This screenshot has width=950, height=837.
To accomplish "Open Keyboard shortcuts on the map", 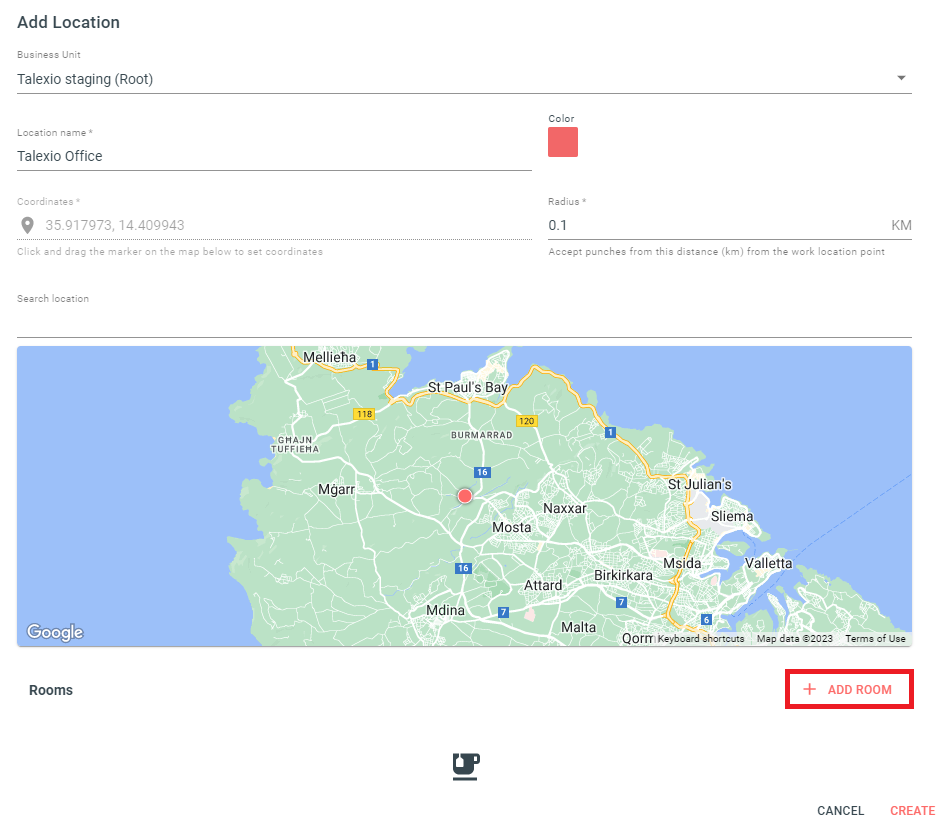I will 701,639.
